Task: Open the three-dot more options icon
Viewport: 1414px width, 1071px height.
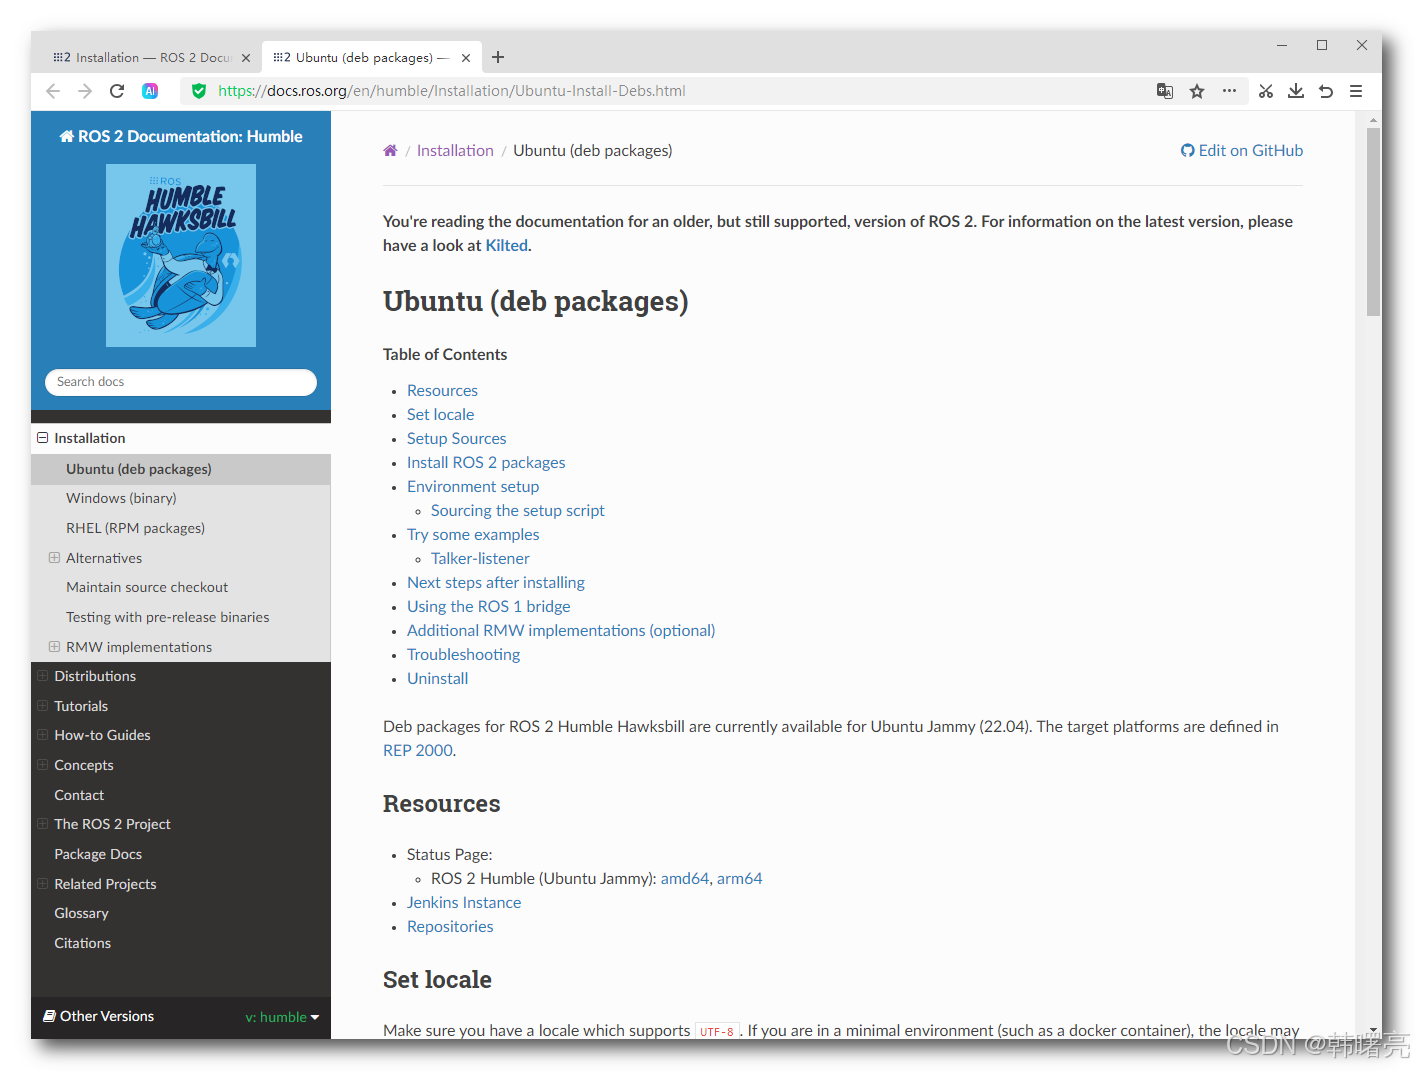Action: pos(1229,91)
